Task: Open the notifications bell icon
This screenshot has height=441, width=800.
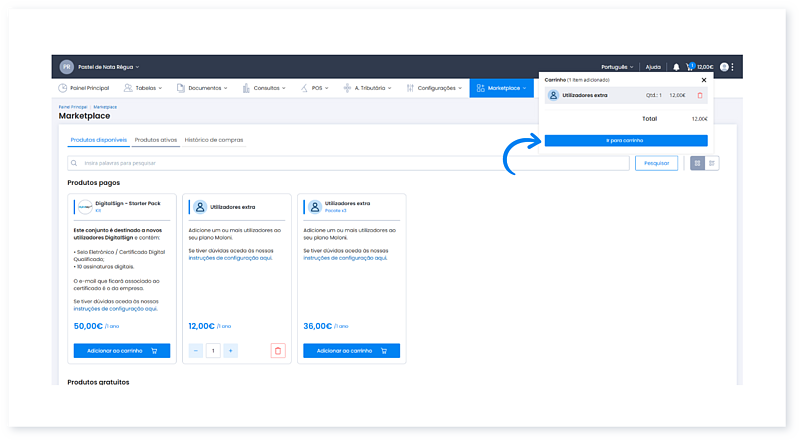Action: (x=676, y=67)
